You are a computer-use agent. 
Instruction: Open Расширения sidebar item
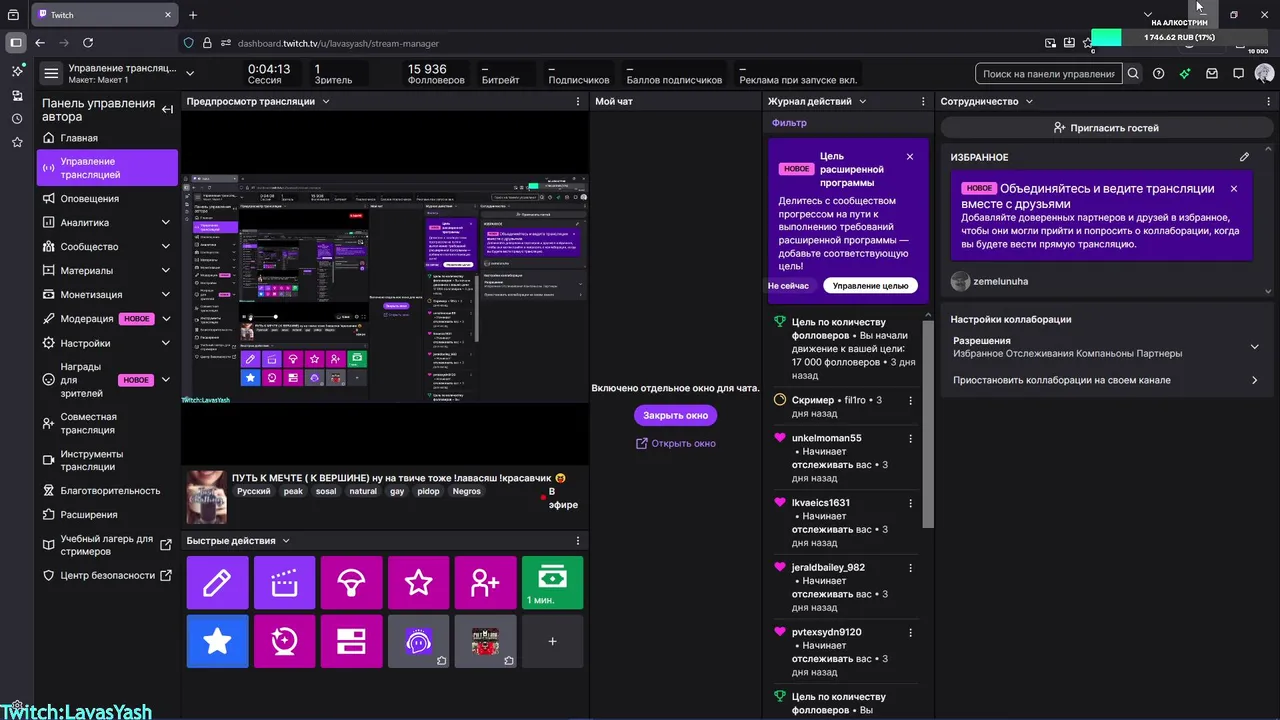pyautogui.click(x=107, y=515)
